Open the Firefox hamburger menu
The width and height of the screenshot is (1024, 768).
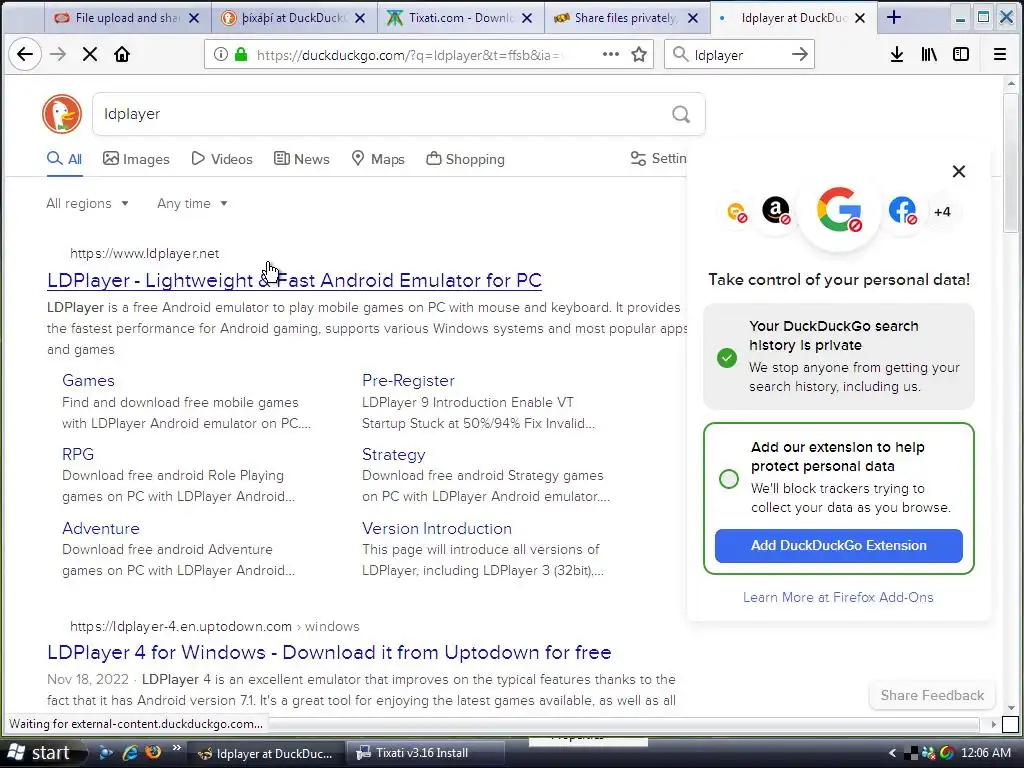tap(1000, 54)
